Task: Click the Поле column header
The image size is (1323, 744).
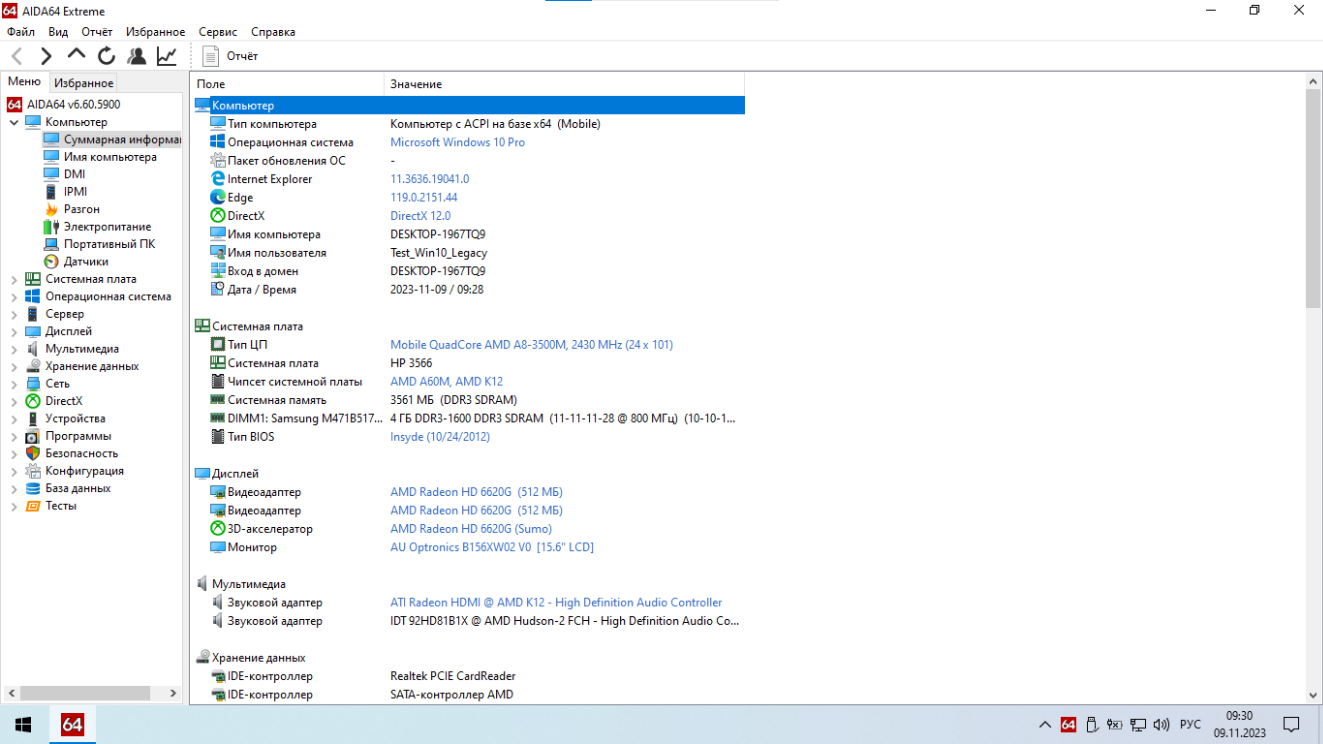Action: point(288,84)
